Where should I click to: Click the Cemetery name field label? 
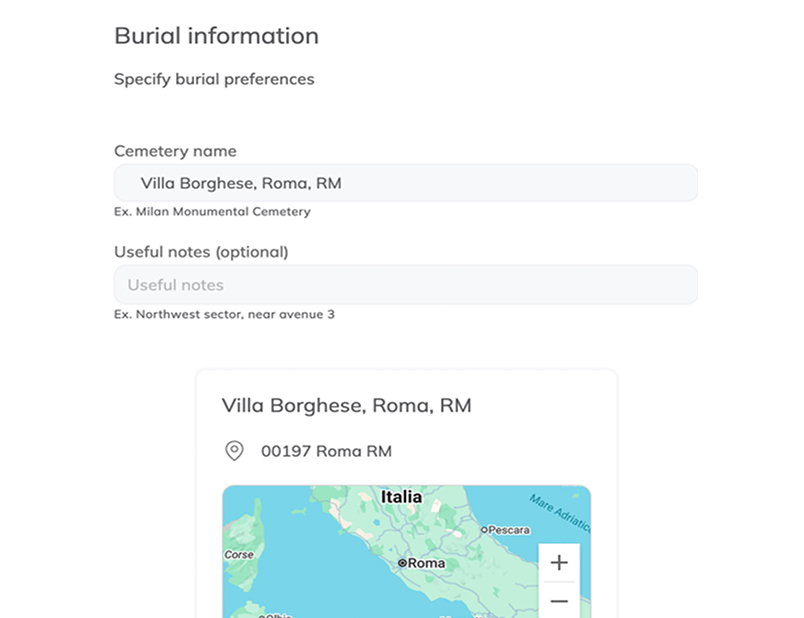coord(175,151)
